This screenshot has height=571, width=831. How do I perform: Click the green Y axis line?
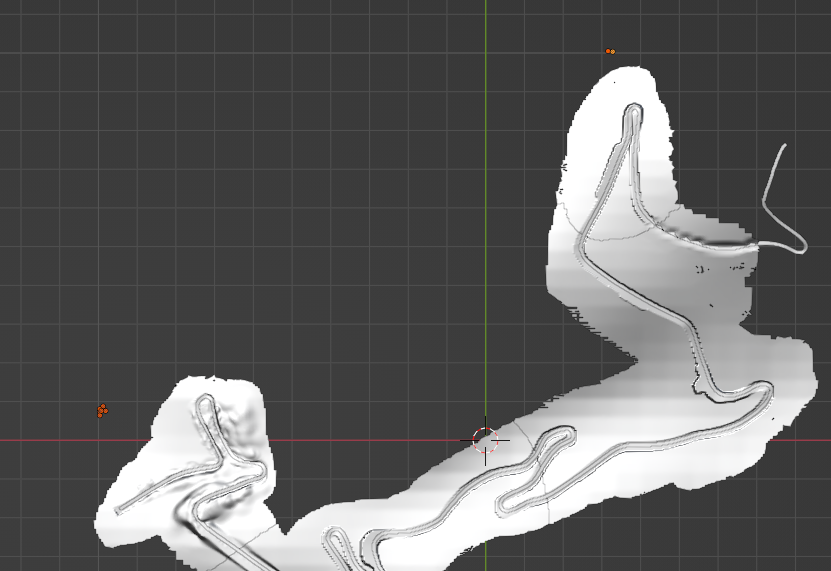pos(486,200)
